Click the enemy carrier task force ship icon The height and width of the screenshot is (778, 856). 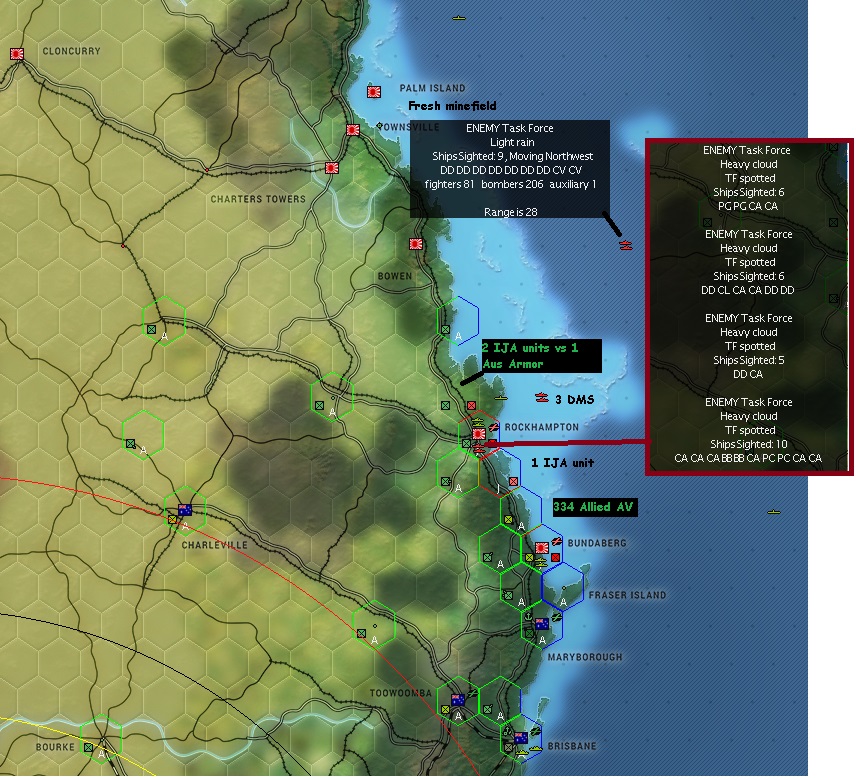point(626,245)
